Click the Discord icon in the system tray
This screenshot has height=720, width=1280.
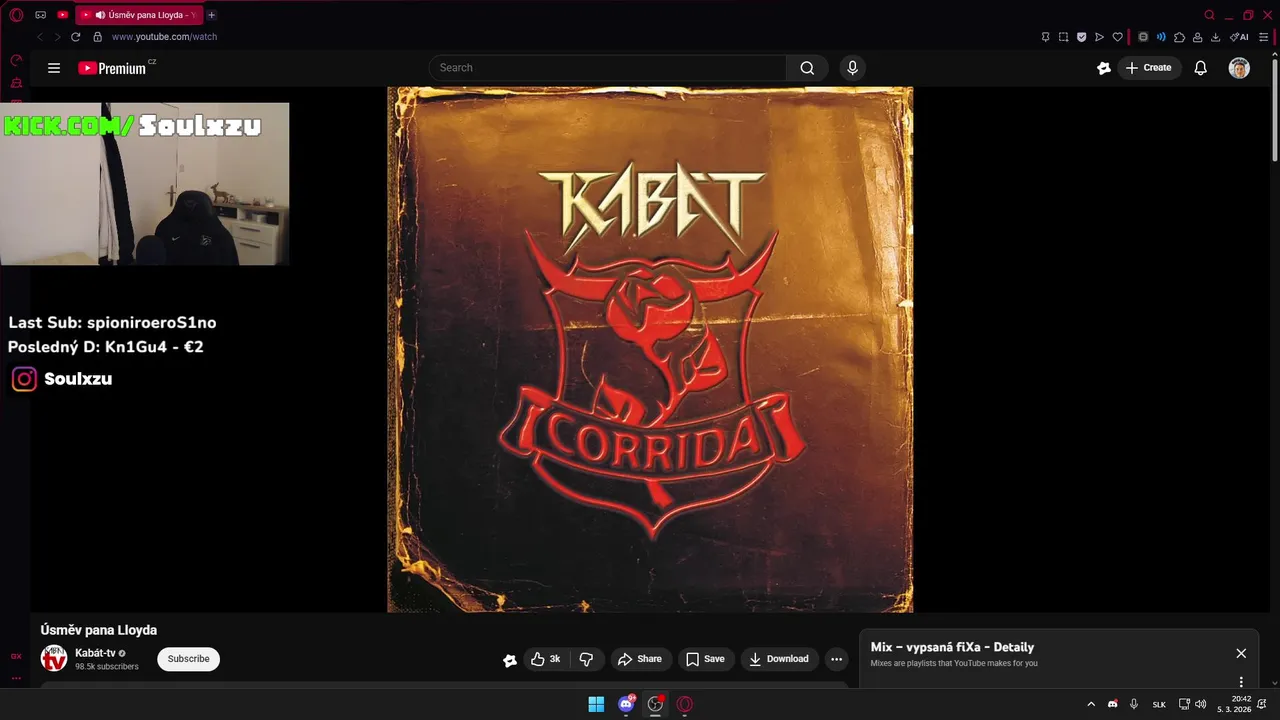coord(1113,704)
